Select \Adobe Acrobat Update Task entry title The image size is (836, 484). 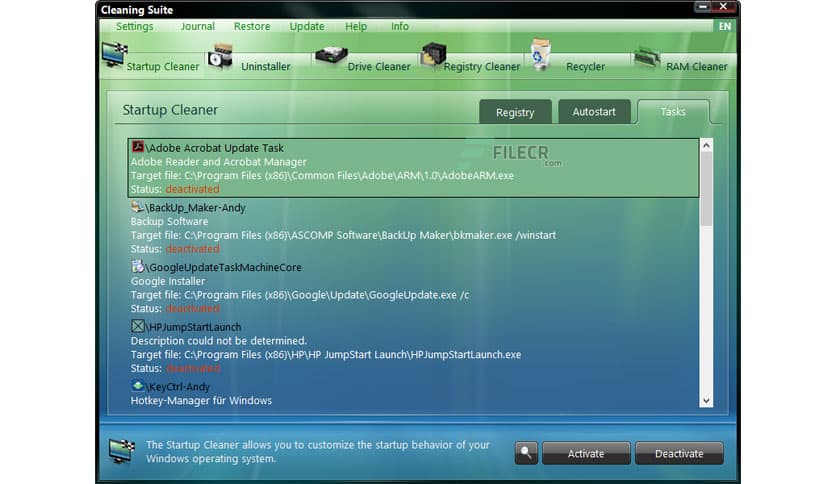(214, 148)
